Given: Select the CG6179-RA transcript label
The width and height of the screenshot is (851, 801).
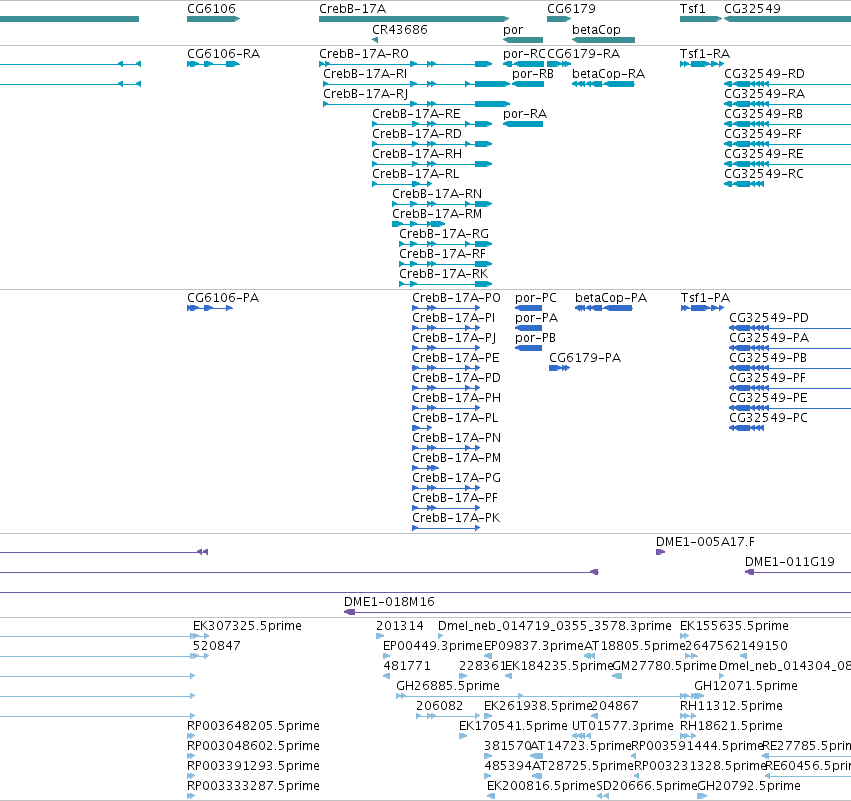Looking at the screenshot, I should pos(583,54).
